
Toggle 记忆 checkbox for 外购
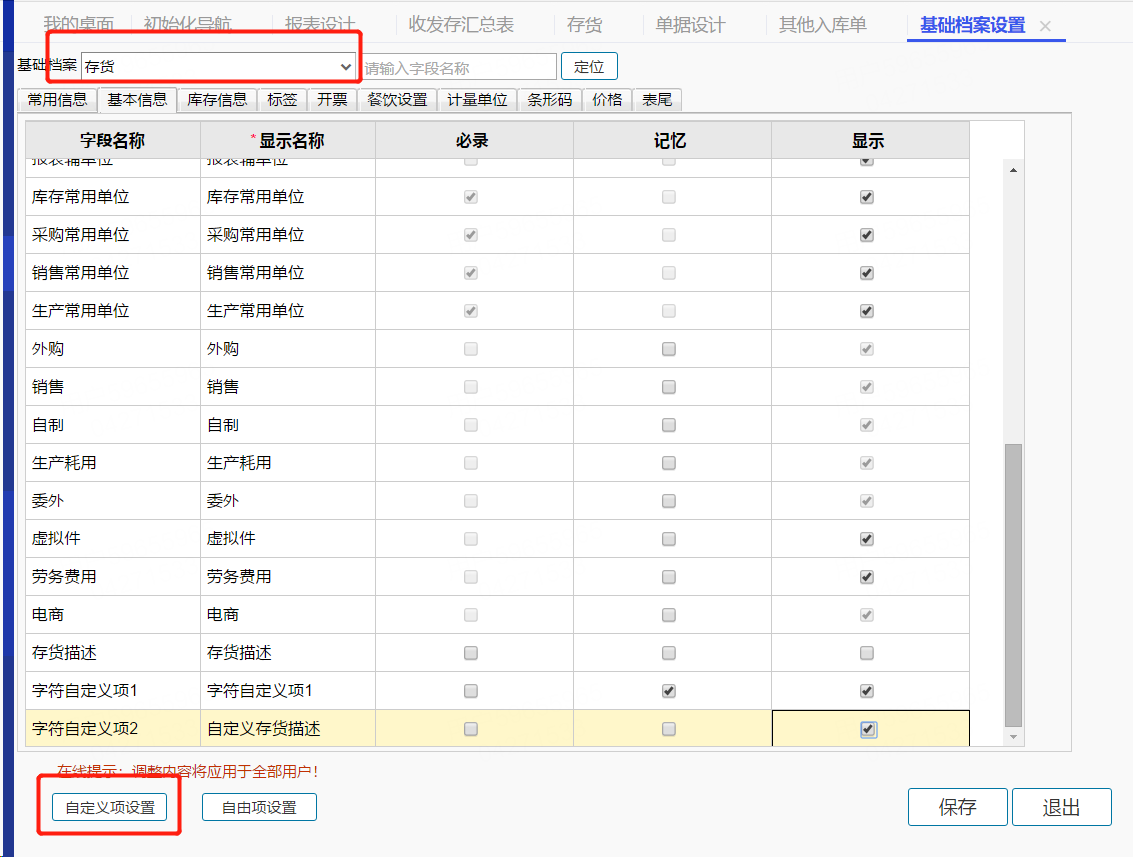[669, 349]
